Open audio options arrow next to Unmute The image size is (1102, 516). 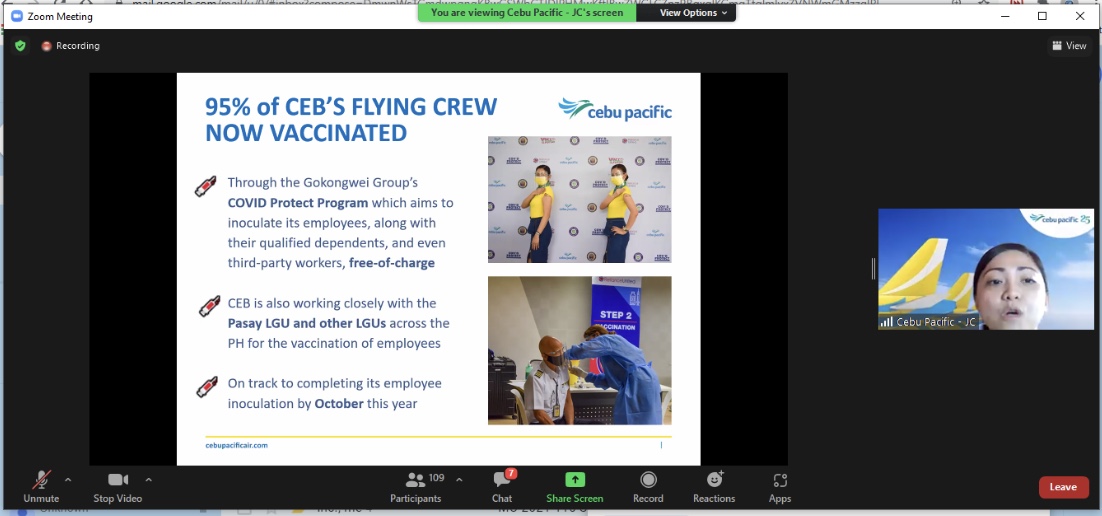67,480
